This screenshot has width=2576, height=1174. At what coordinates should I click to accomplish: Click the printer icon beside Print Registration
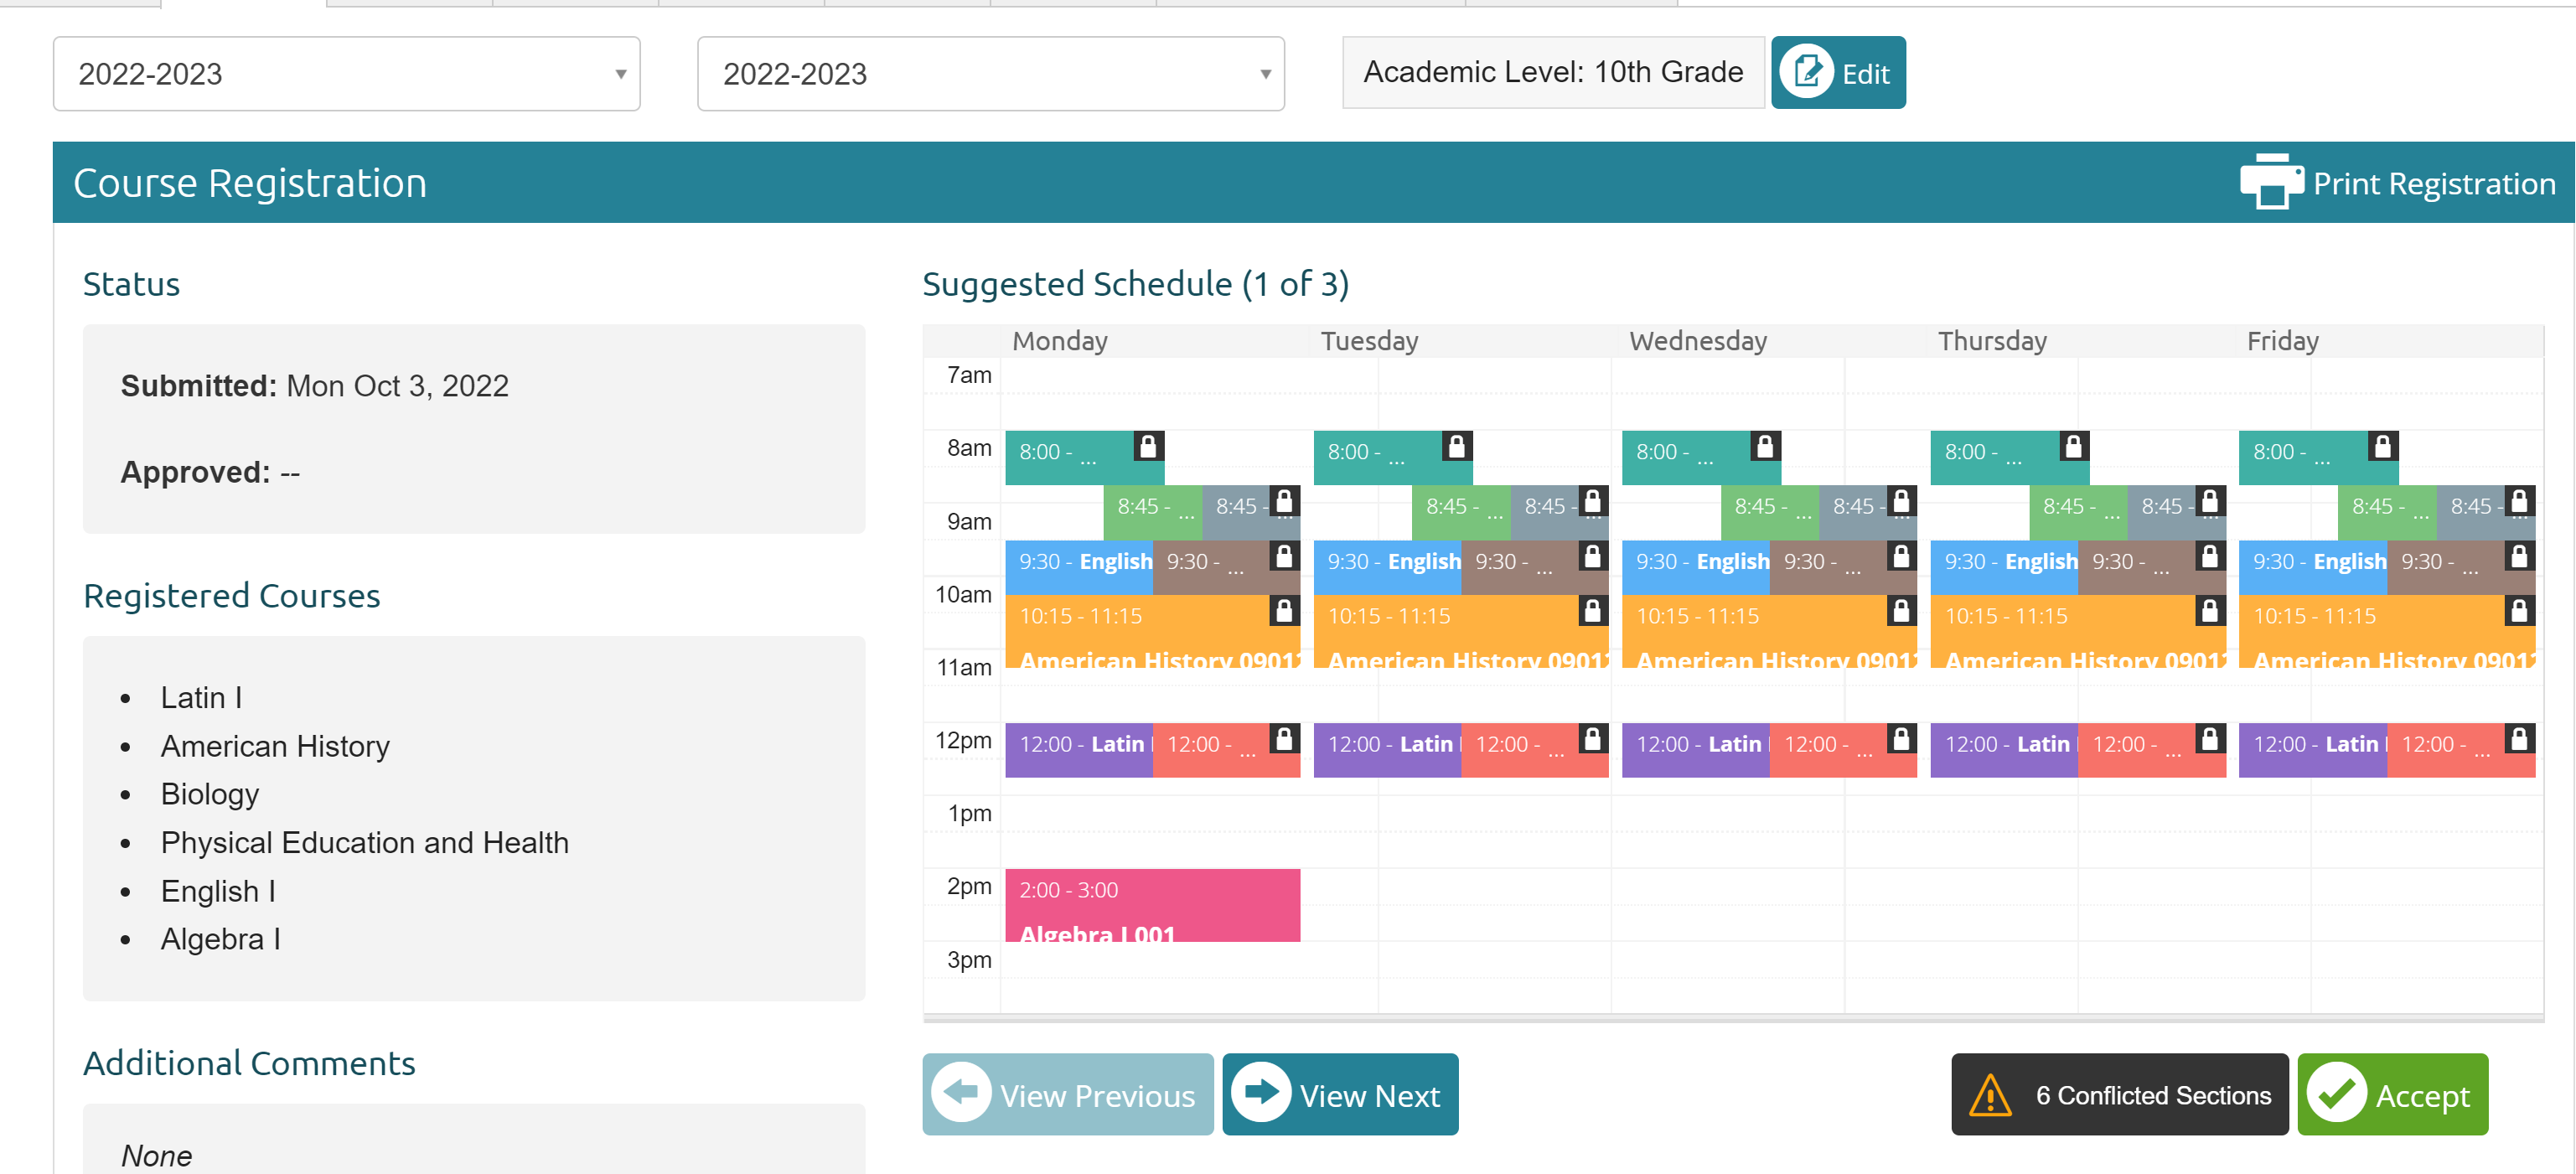(x=2271, y=181)
